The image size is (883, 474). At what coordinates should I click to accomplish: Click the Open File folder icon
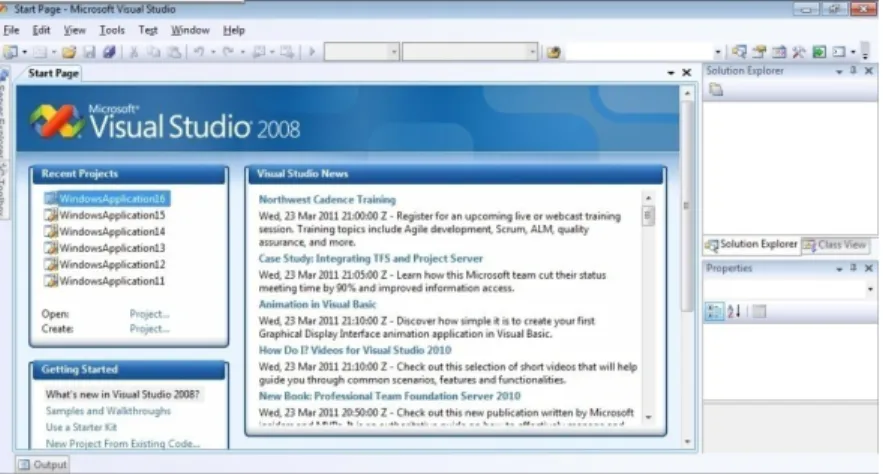coord(69,52)
